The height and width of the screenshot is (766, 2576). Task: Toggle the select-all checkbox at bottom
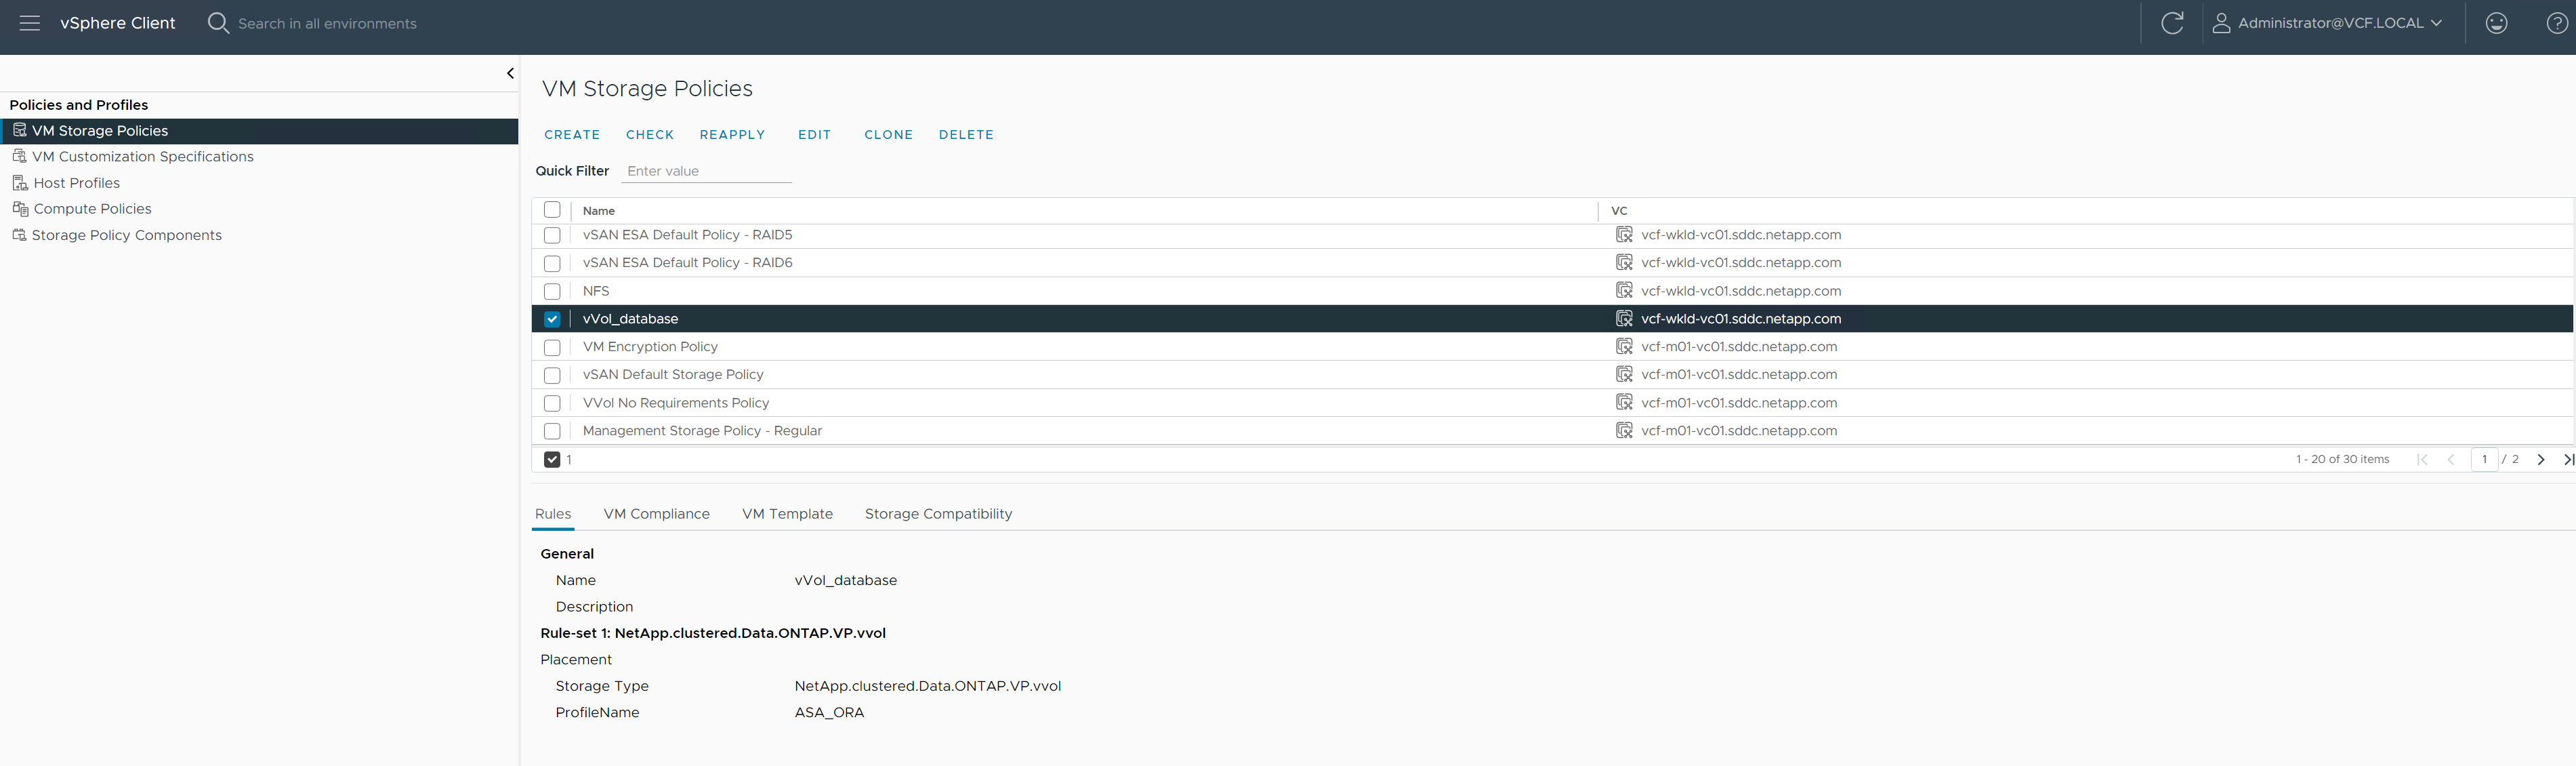554,459
